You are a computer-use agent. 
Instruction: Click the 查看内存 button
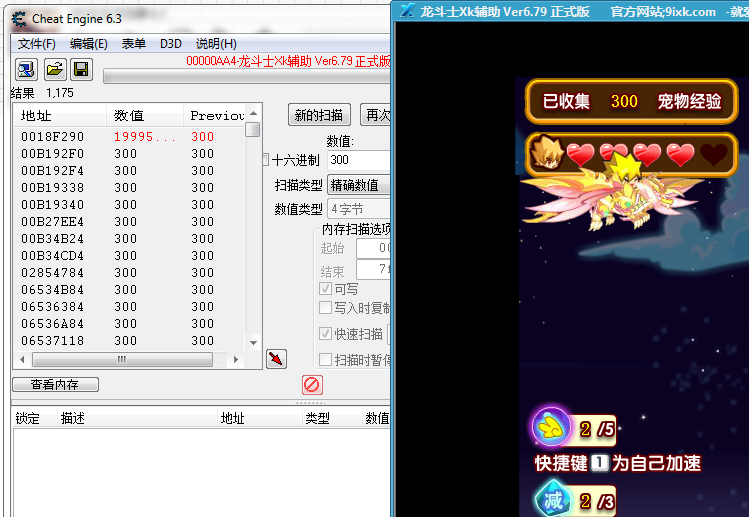pyautogui.click(x=55, y=384)
